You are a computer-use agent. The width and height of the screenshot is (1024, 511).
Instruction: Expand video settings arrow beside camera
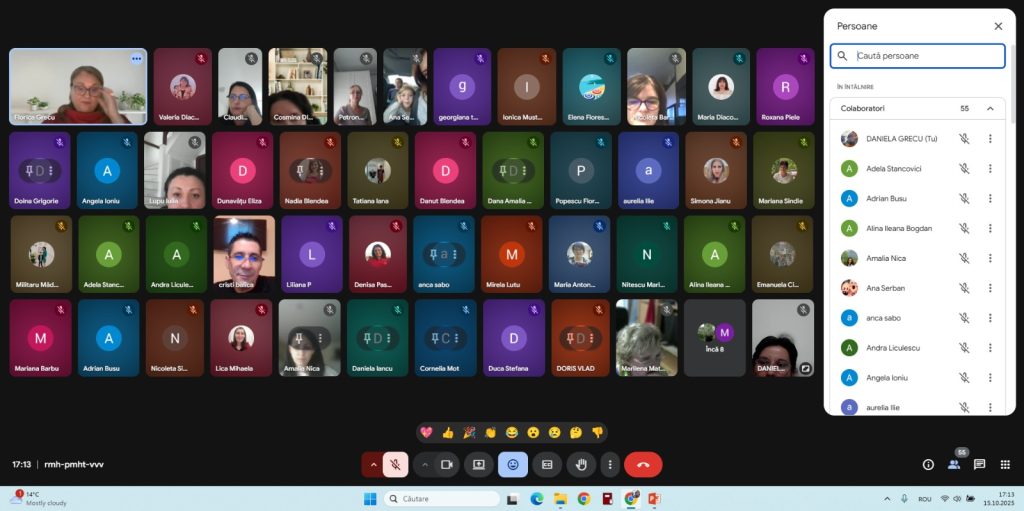(424, 464)
